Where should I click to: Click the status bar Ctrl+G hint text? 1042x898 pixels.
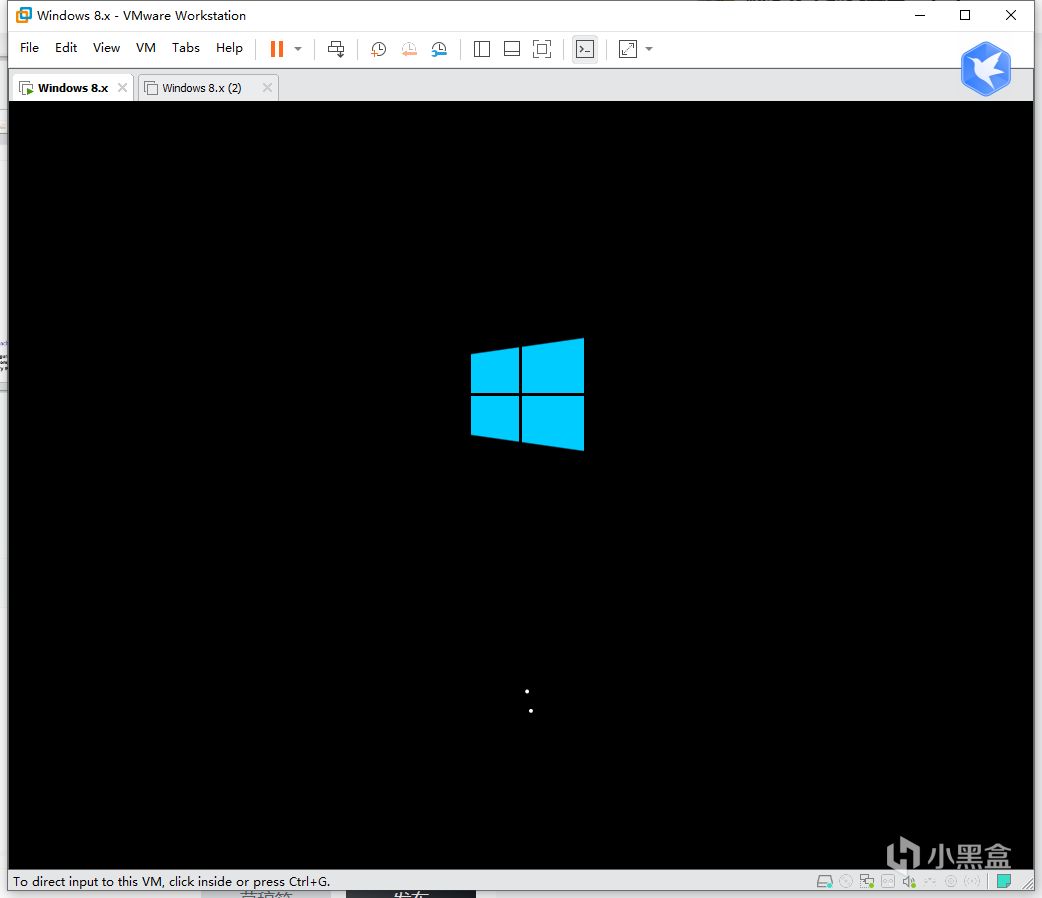tap(171, 881)
